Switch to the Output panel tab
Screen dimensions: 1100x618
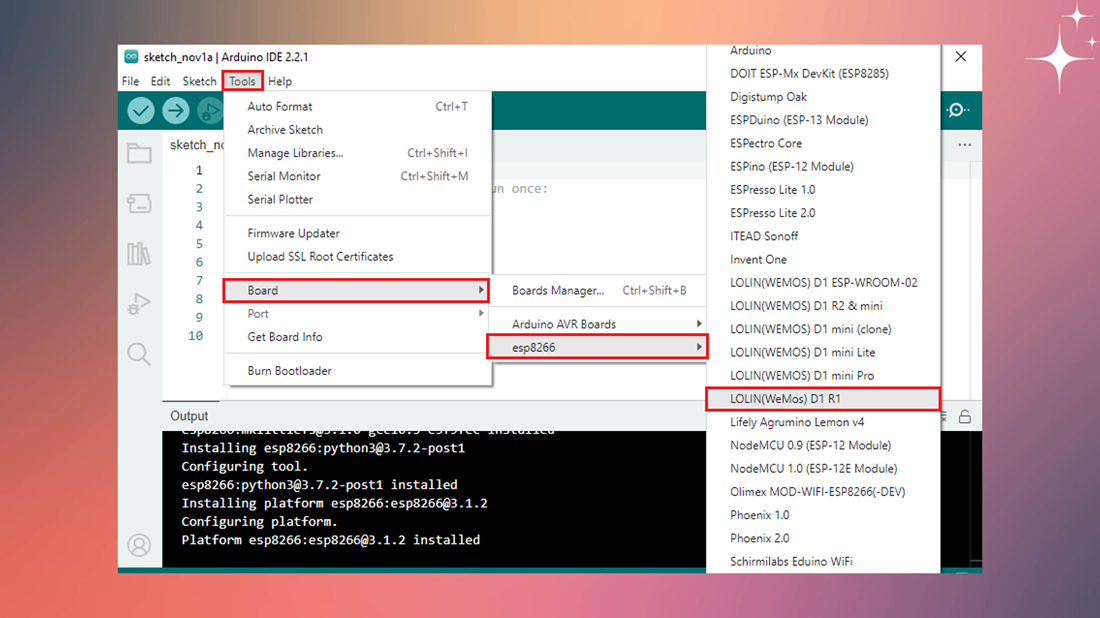point(189,416)
